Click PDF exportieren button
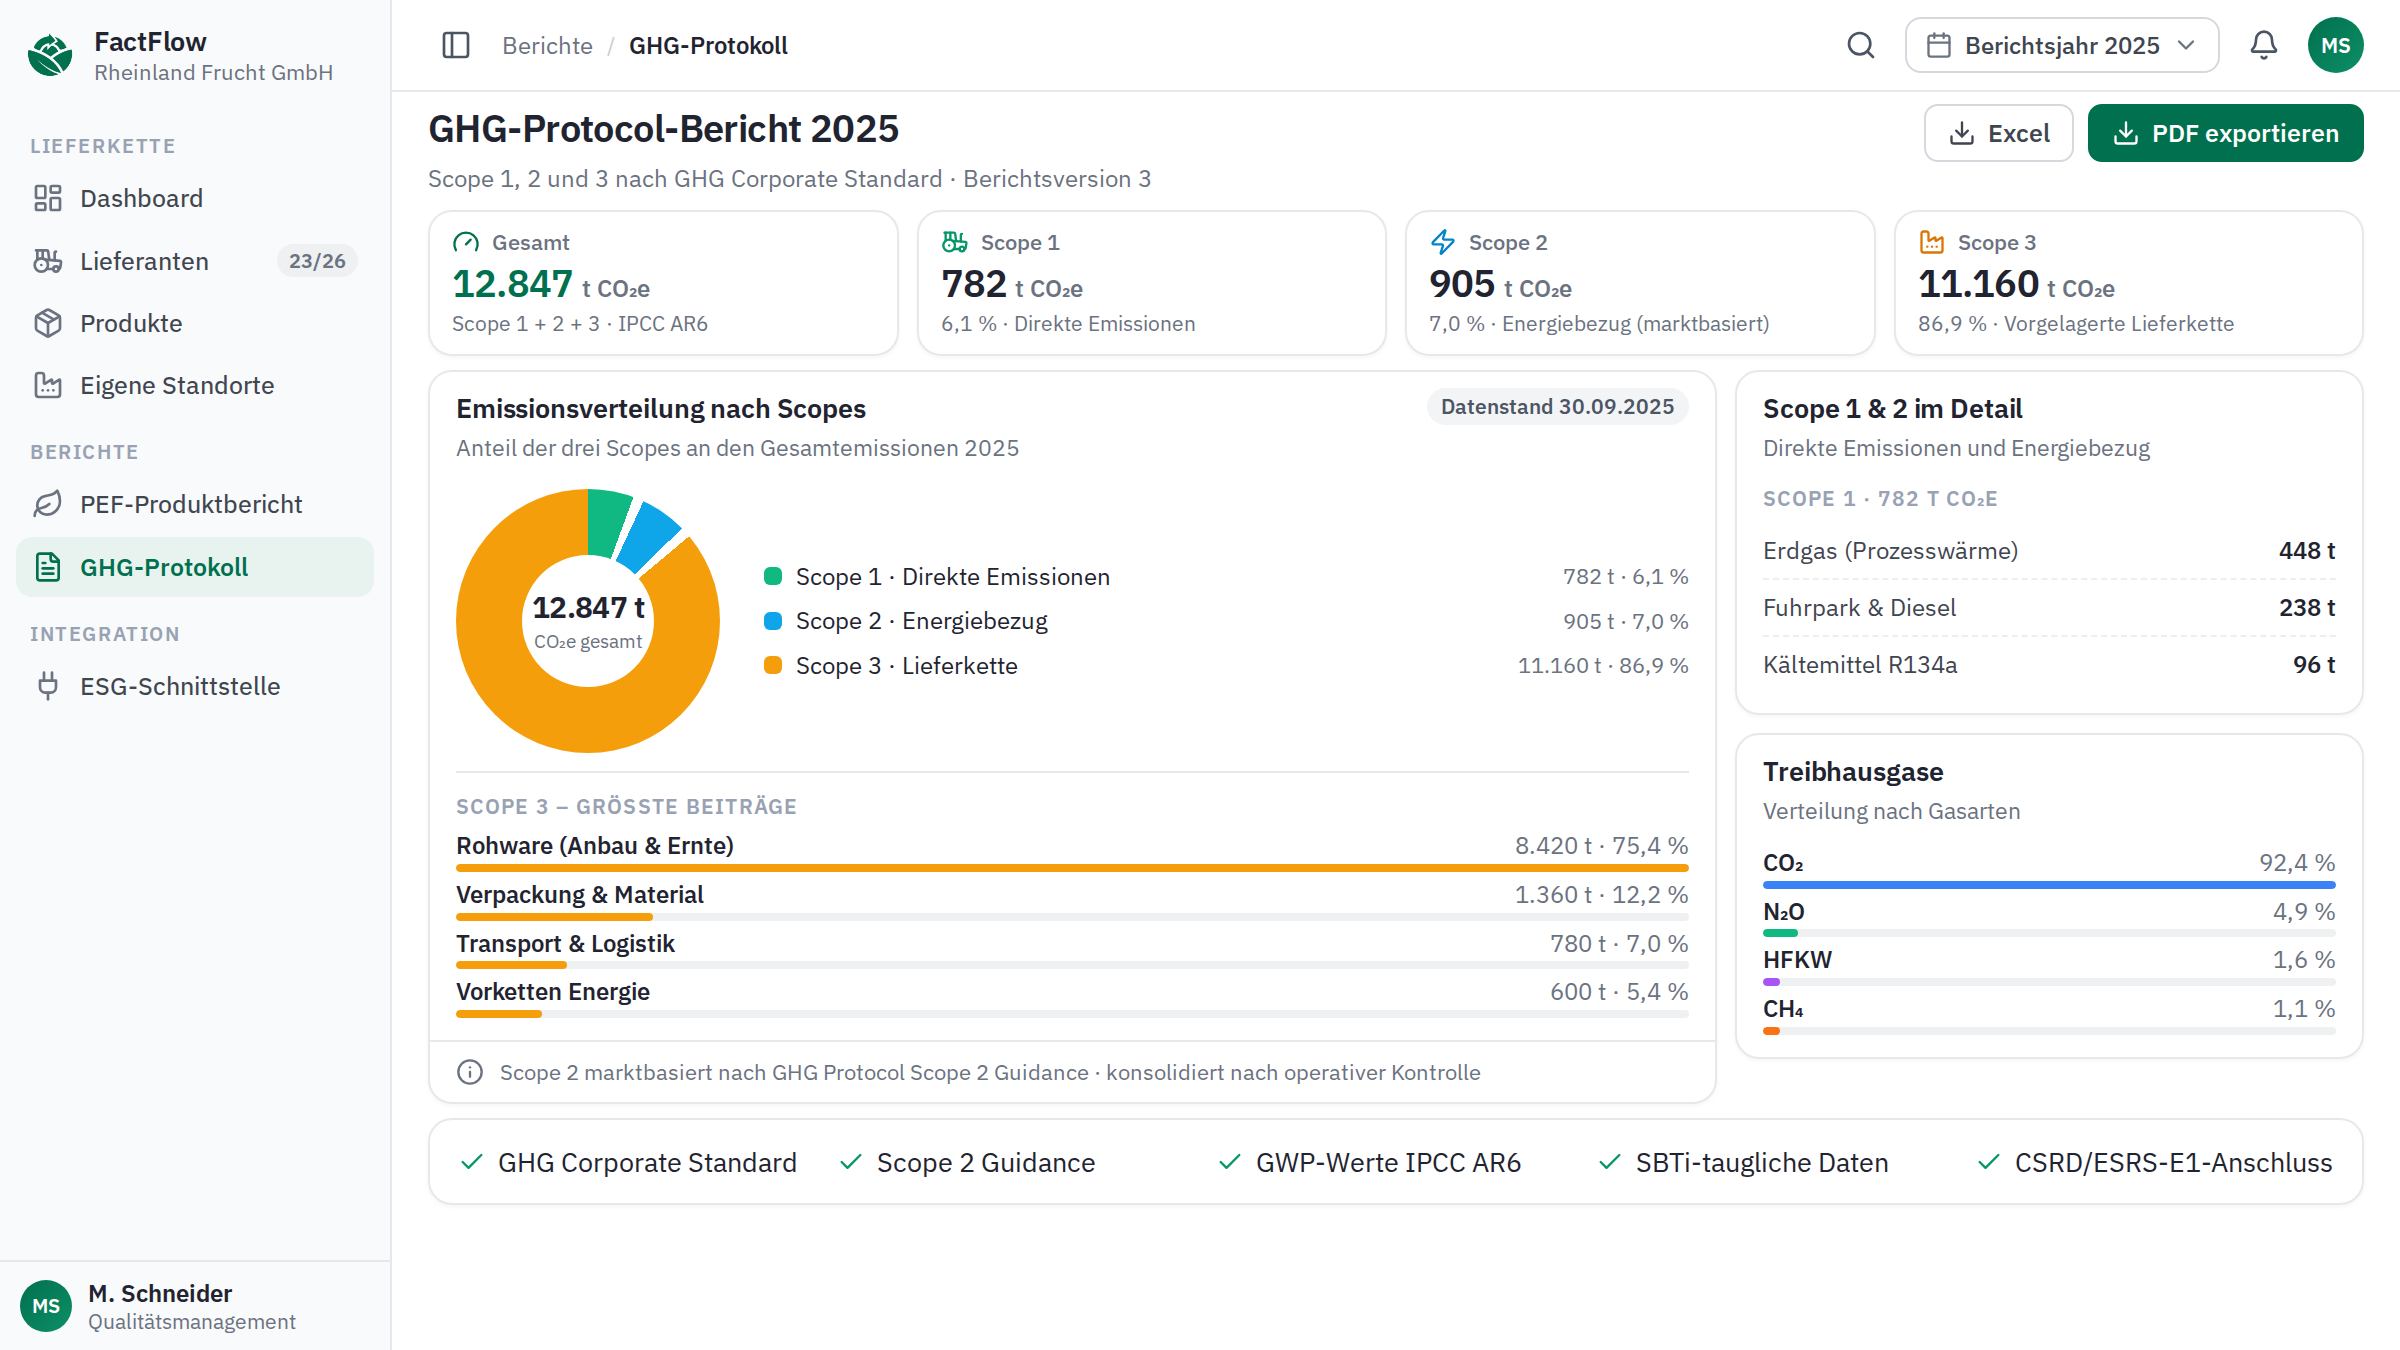The width and height of the screenshot is (2400, 1350). pyautogui.click(x=2226, y=133)
